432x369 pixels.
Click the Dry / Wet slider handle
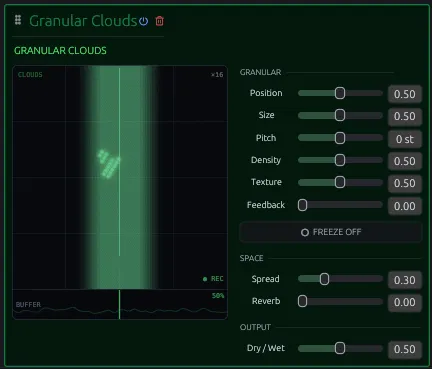pos(340,348)
